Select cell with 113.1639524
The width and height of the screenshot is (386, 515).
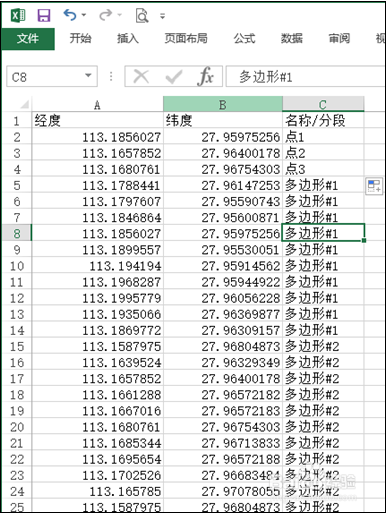[97, 362]
